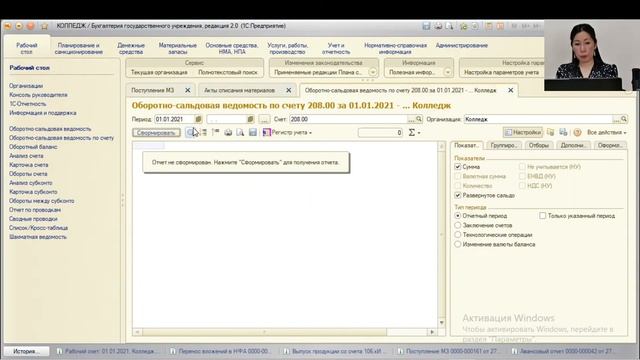Viewport: 640px width, 360px height.
Task: Toggle the Валютная сумма checkbox
Action: pyautogui.click(x=458, y=176)
